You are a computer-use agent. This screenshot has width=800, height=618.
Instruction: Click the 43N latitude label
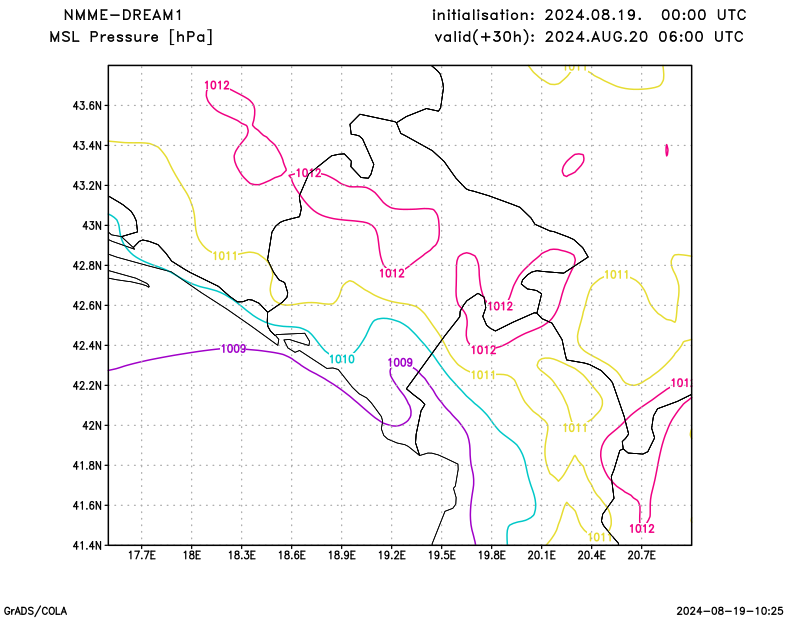tap(92, 226)
